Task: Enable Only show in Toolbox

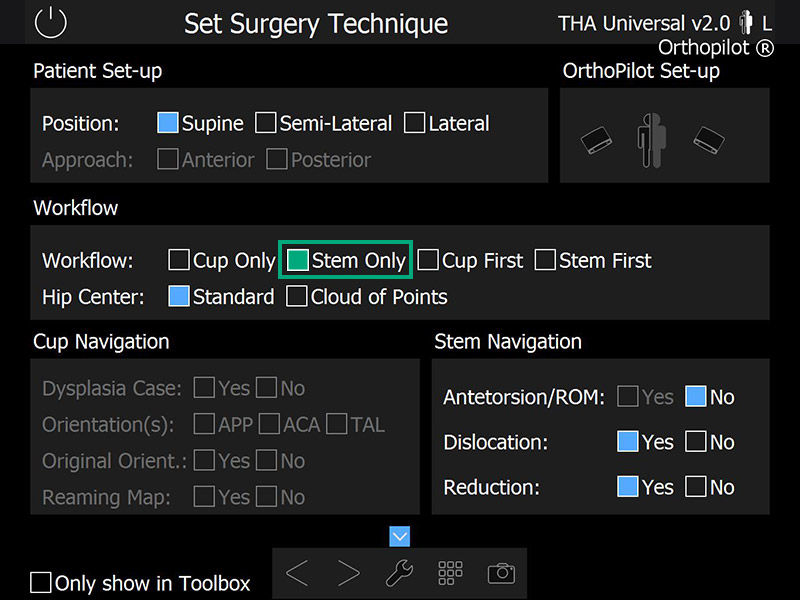Action: (41, 582)
